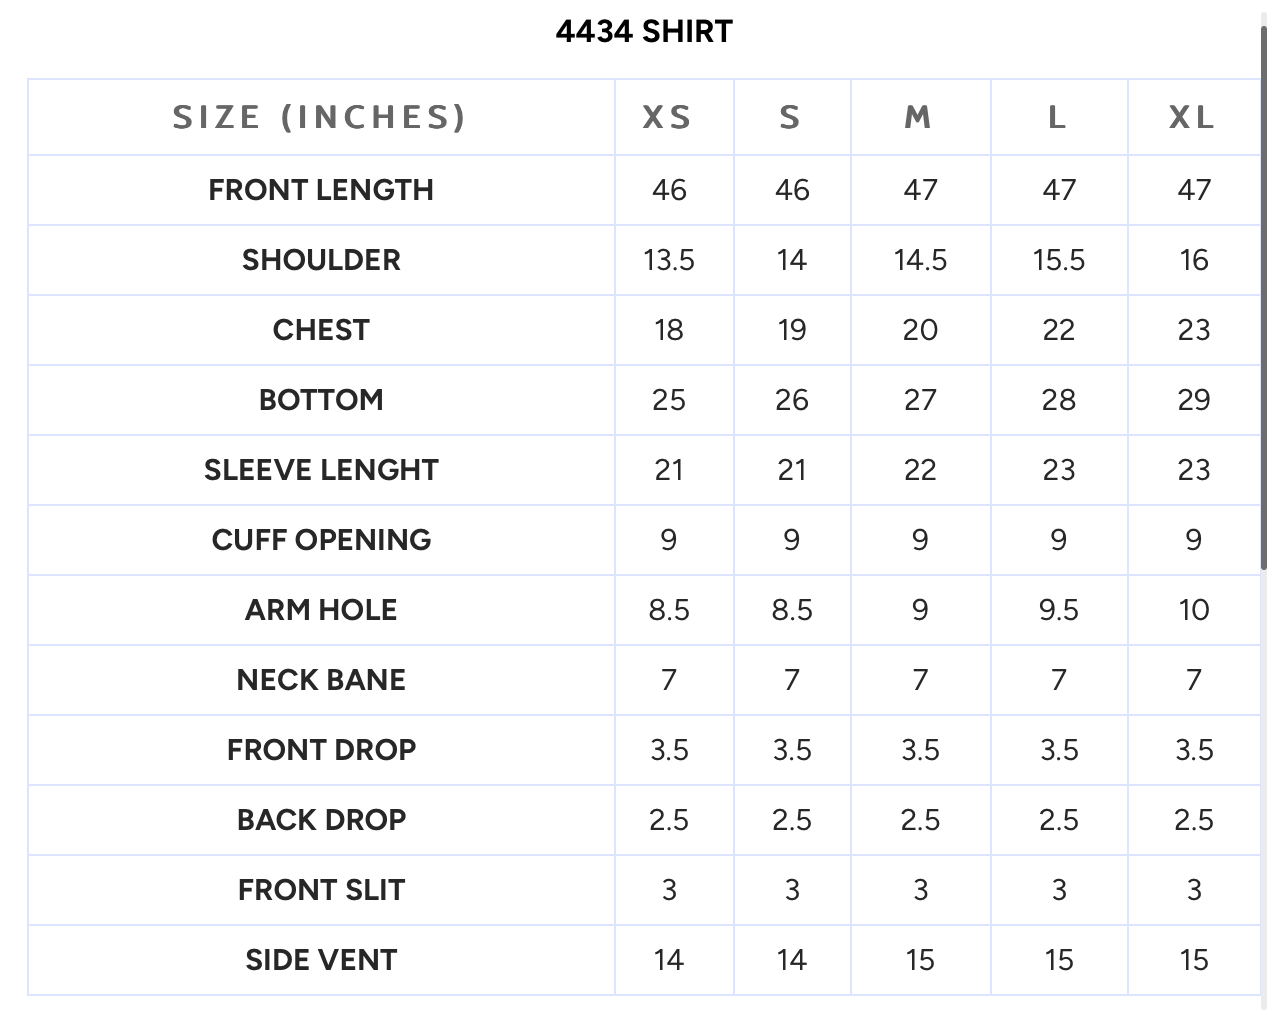Click the SIDE VENT row label

[321, 960]
